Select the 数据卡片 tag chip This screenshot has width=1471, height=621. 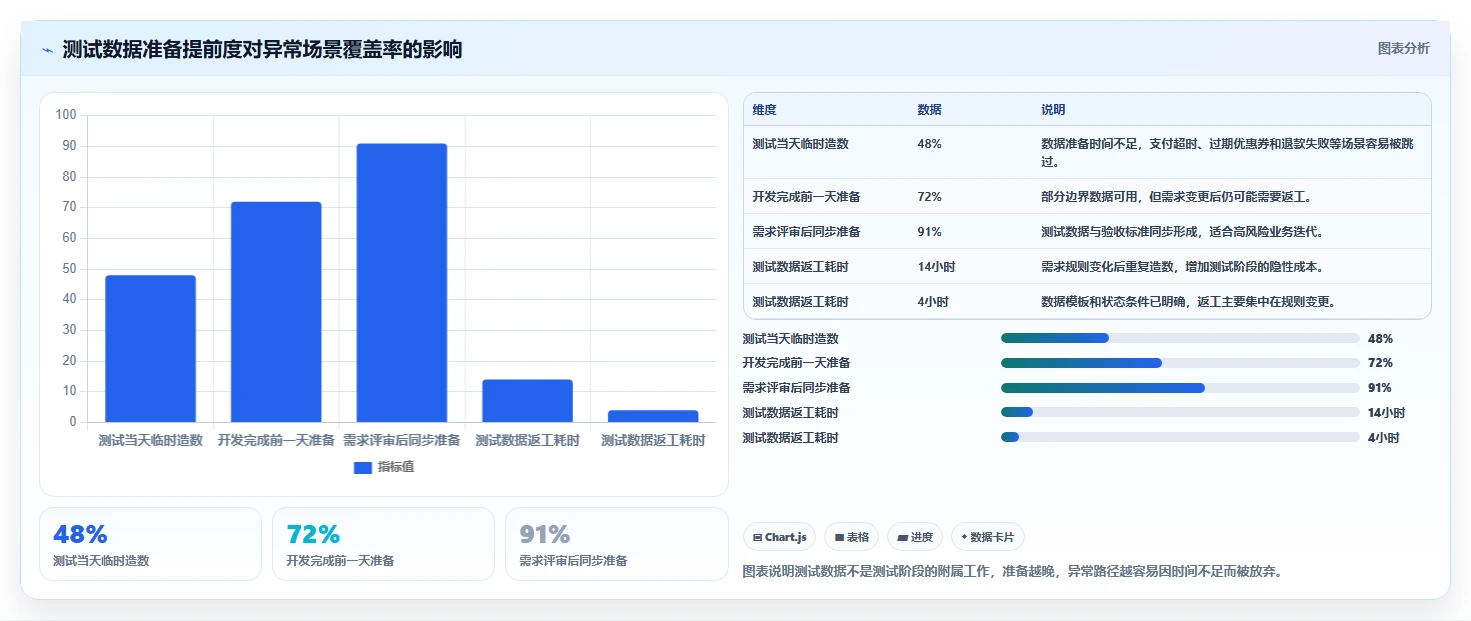pyautogui.click(x=987, y=537)
